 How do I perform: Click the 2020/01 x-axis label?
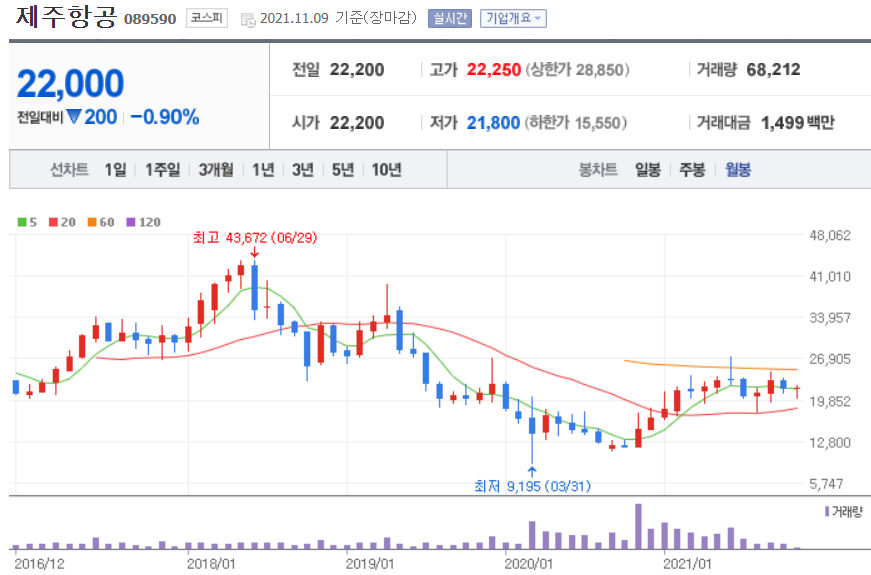click(529, 564)
